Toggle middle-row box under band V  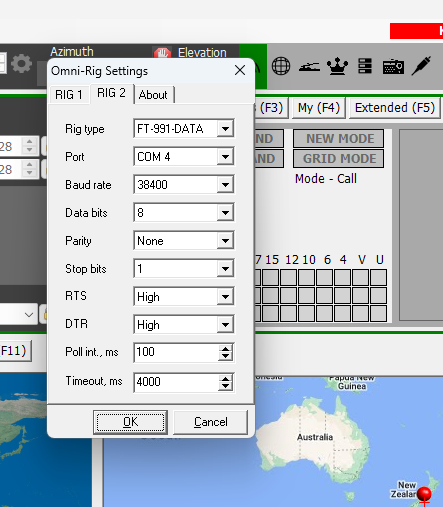pos(360,295)
